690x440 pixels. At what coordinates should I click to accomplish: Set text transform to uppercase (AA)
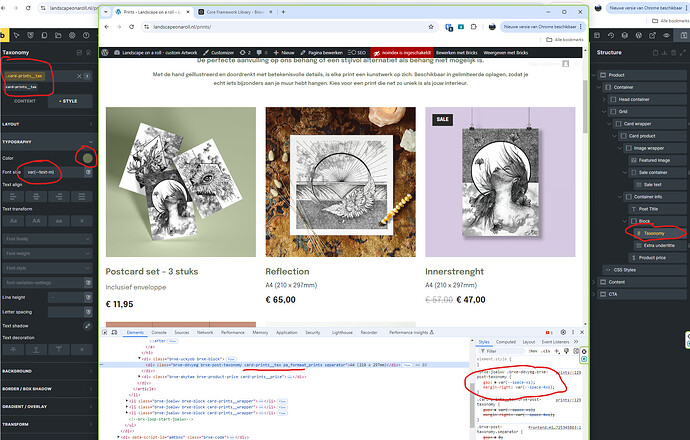pyautogui.click(x=36, y=221)
